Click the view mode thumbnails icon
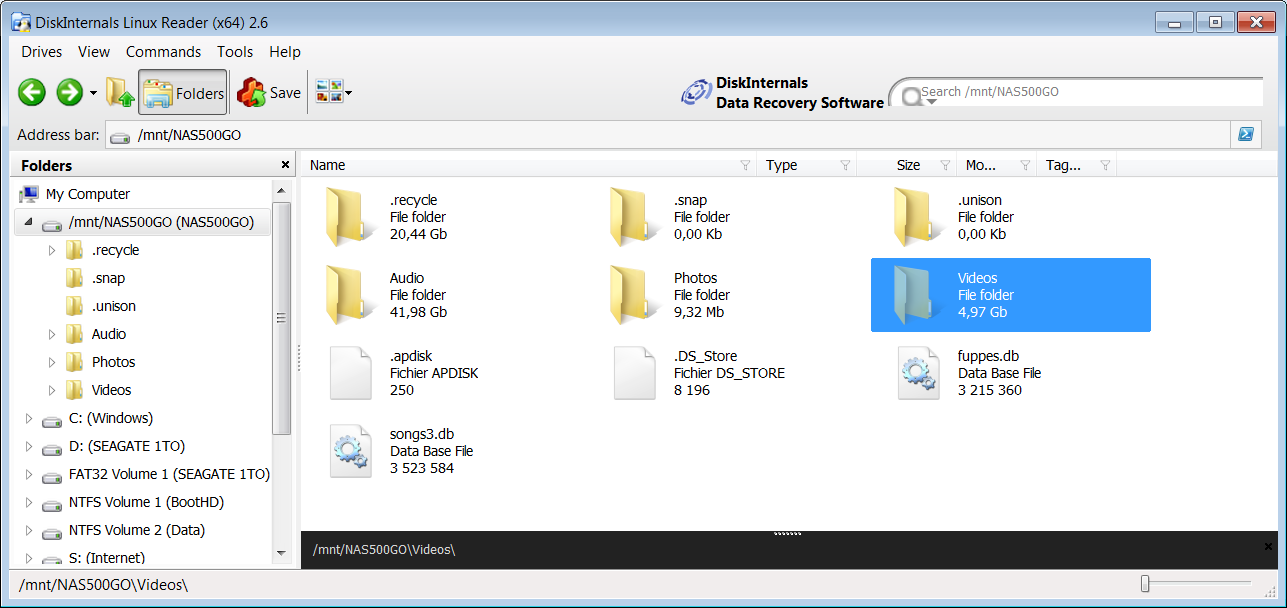This screenshot has width=1287, height=608. 329,92
